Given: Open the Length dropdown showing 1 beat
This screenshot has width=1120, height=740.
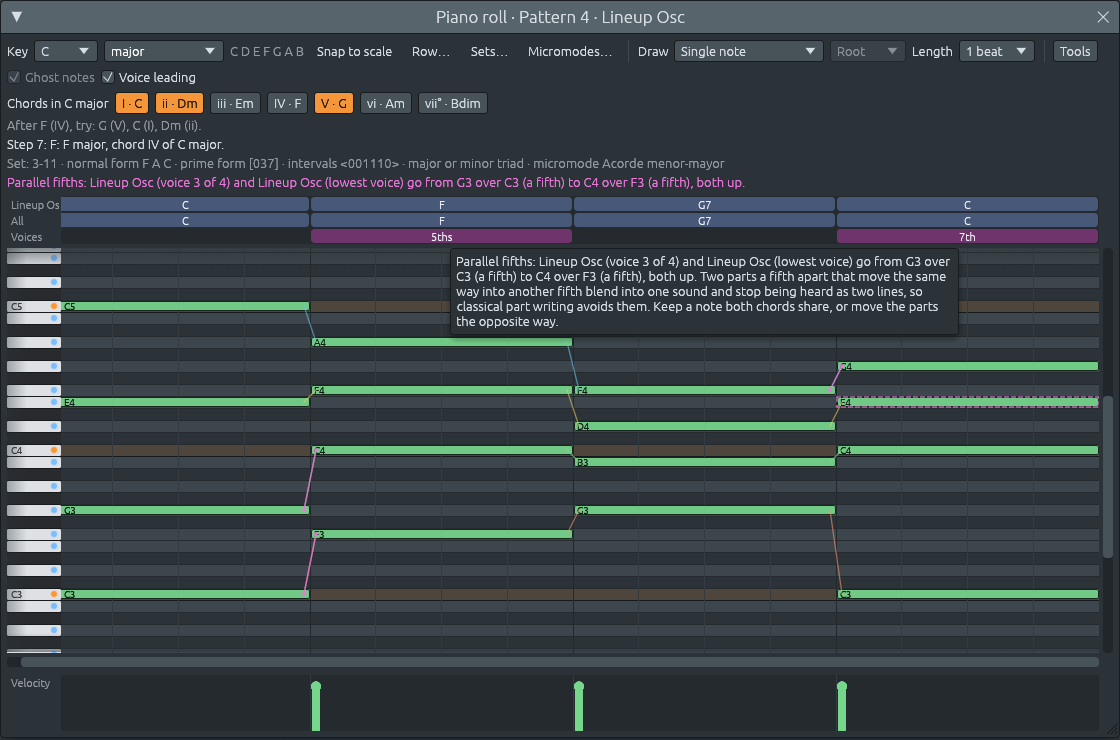Looking at the screenshot, I should click(x=996, y=51).
